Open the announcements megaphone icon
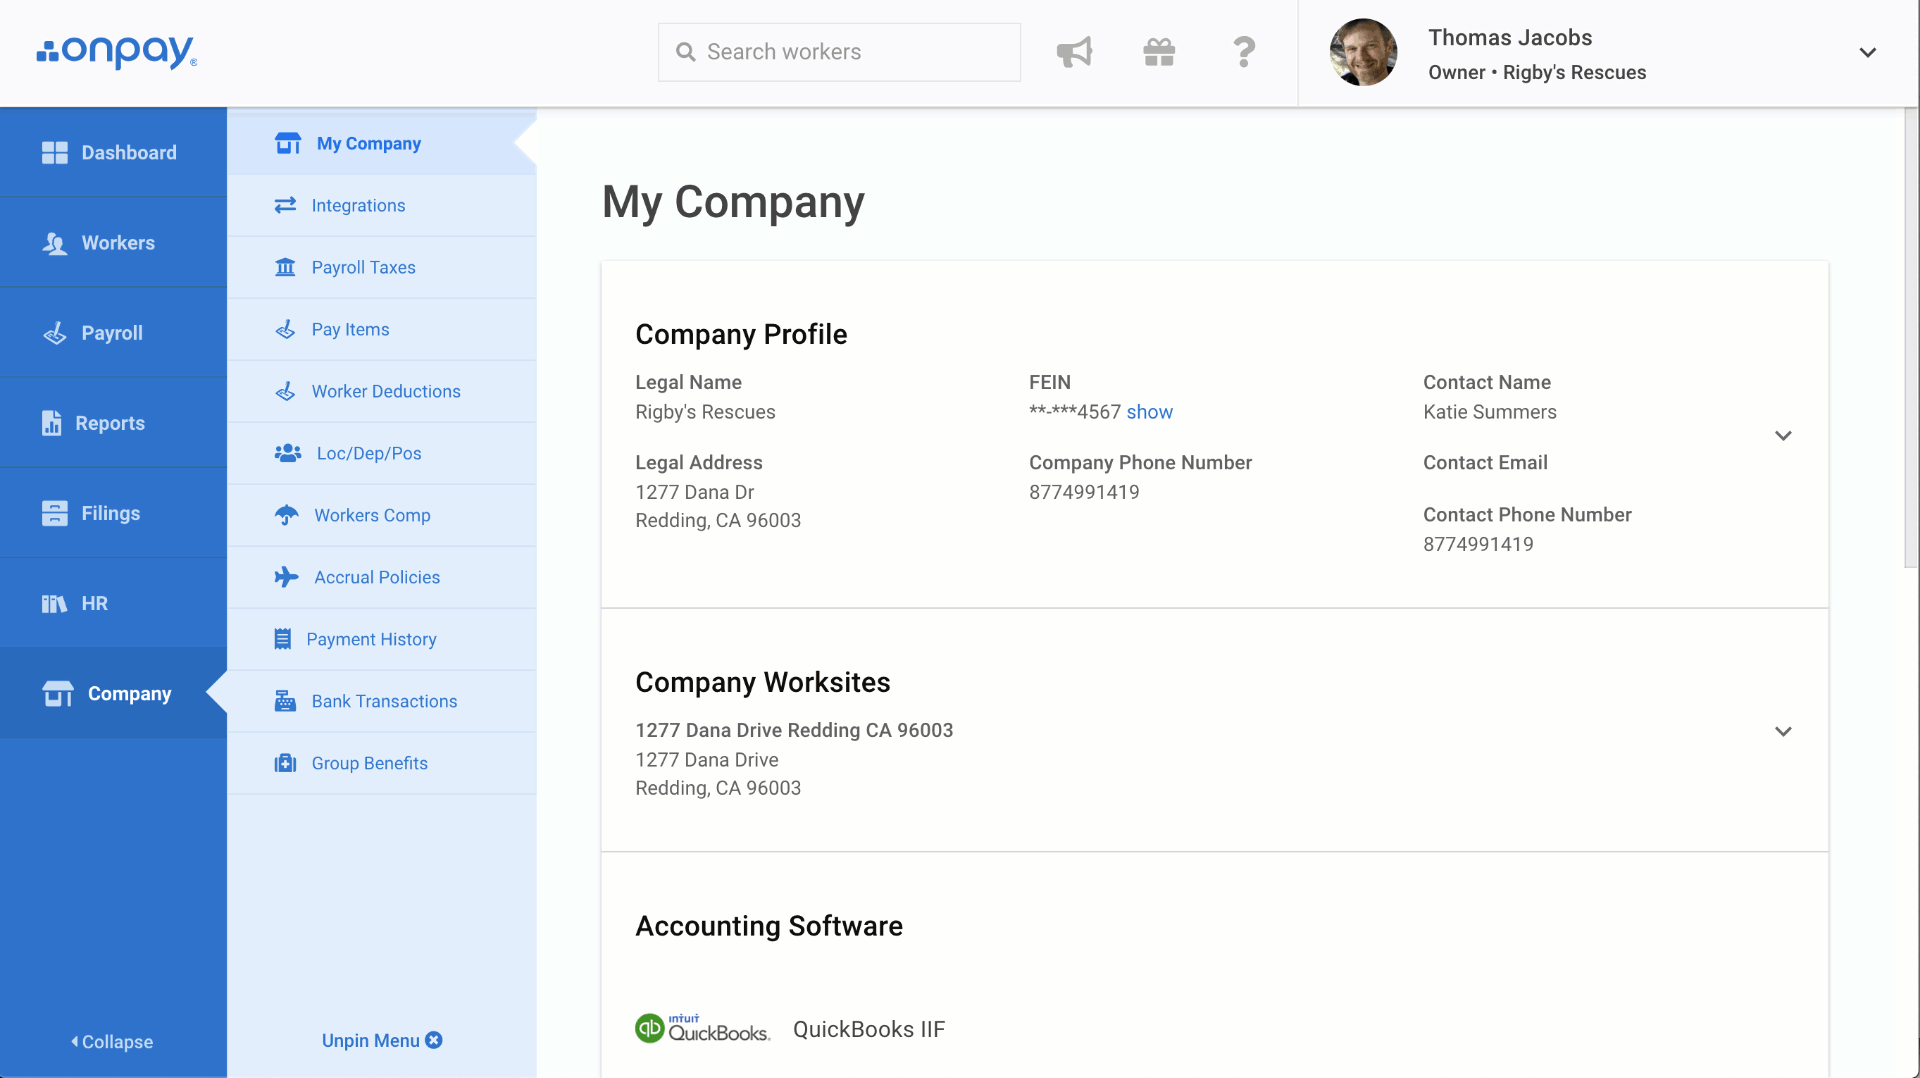The image size is (1920, 1078). tap(1074, 52)
